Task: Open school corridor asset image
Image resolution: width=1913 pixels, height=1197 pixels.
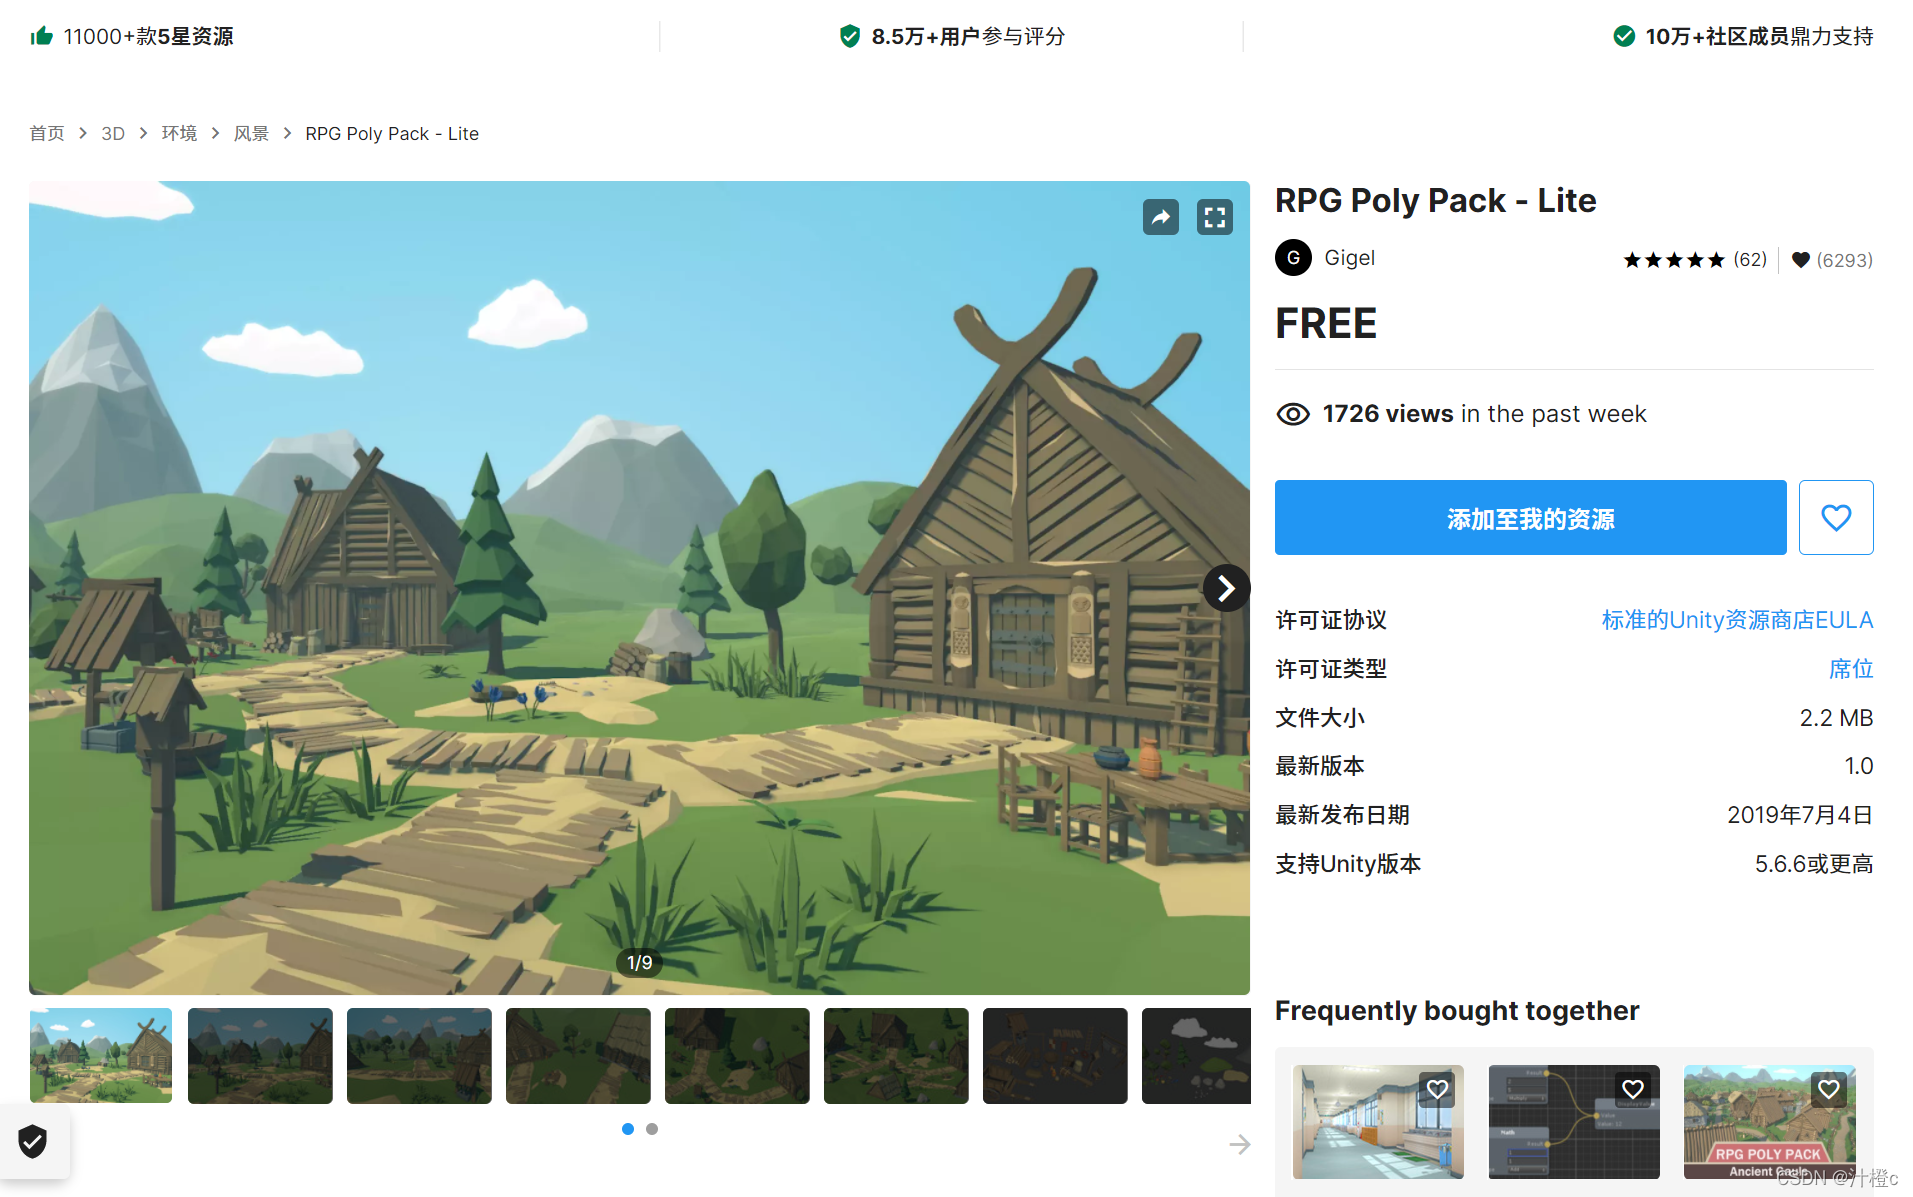Action: coord(1378,1122)
